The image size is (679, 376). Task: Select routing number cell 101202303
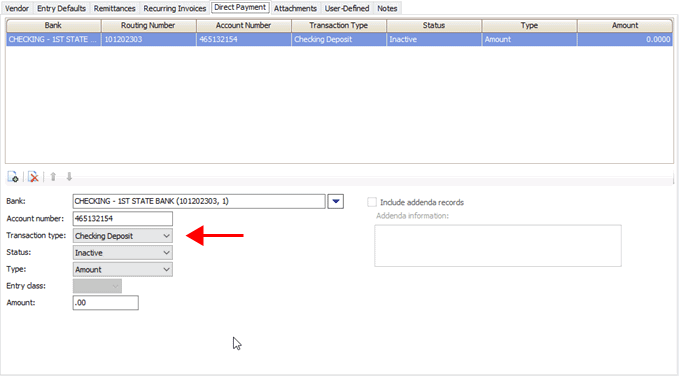pos(149,39)
